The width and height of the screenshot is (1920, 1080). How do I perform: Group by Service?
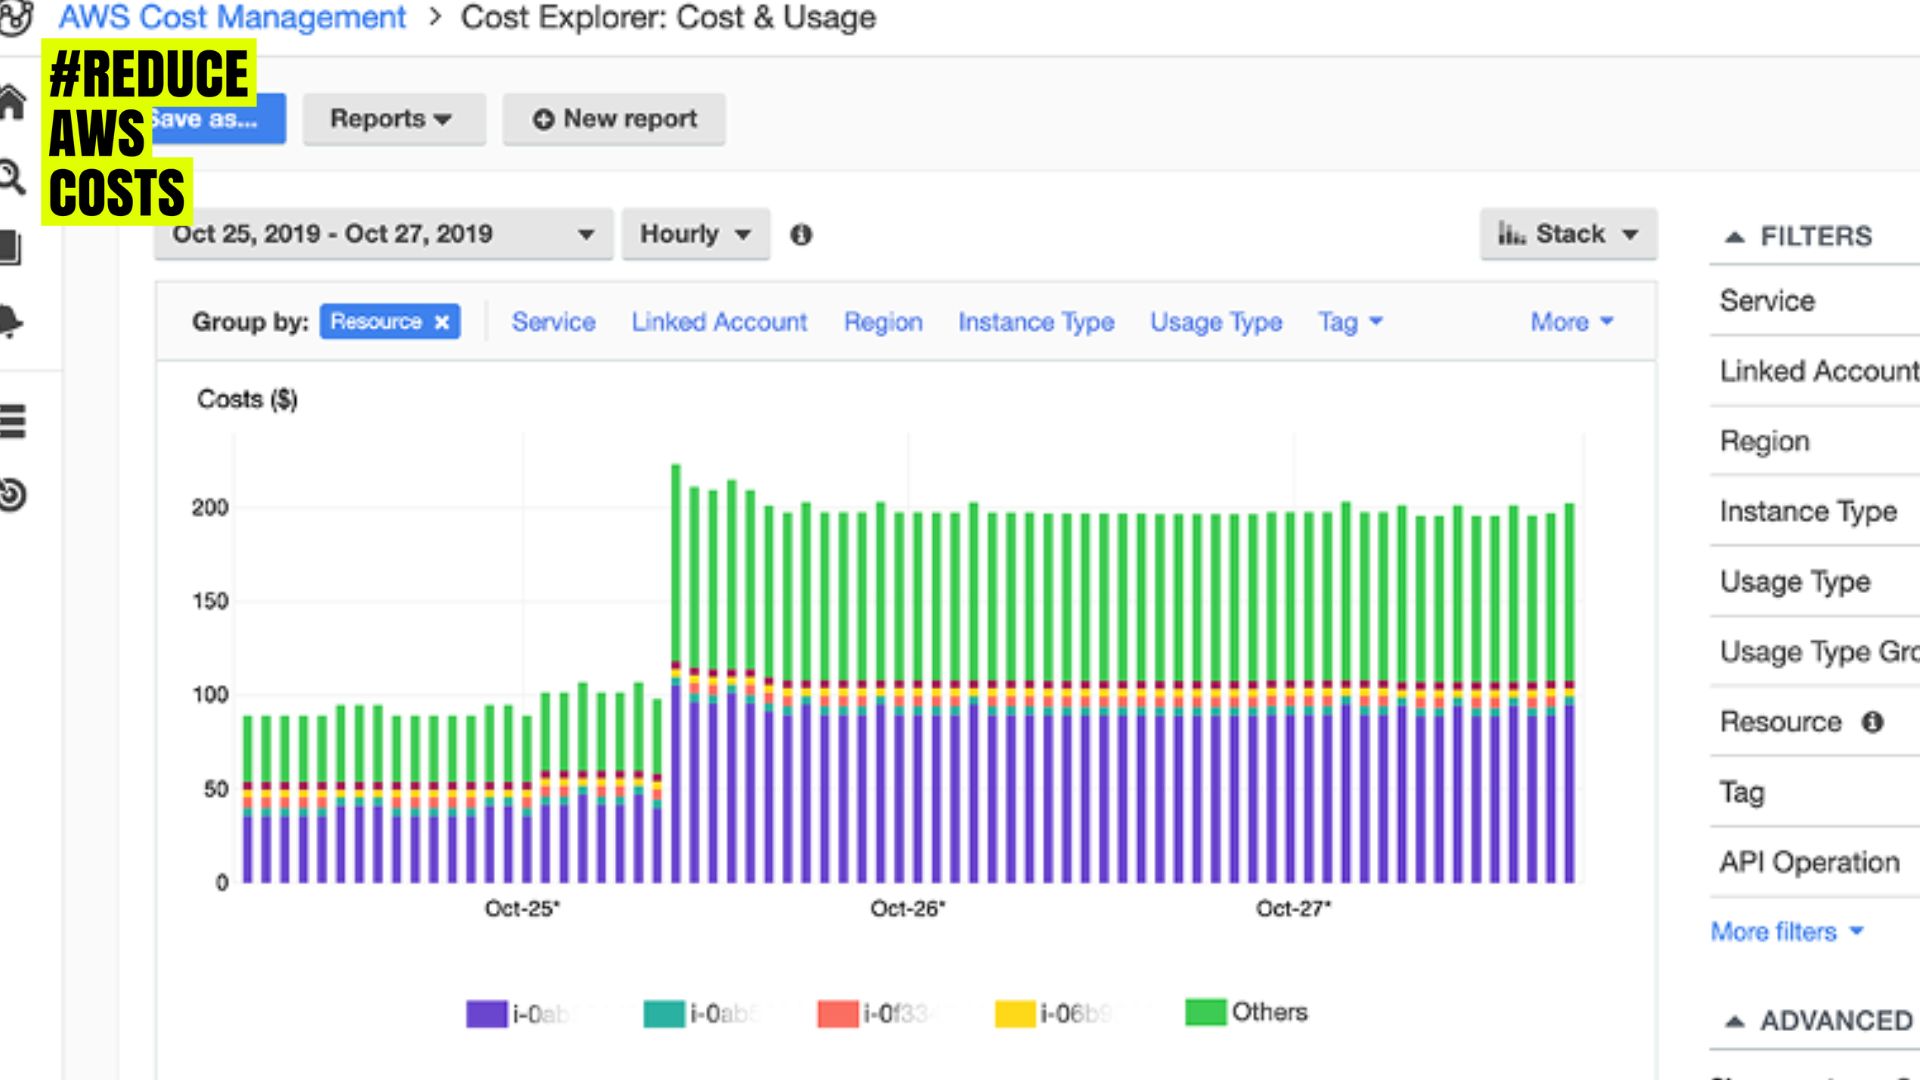(553, 322)
